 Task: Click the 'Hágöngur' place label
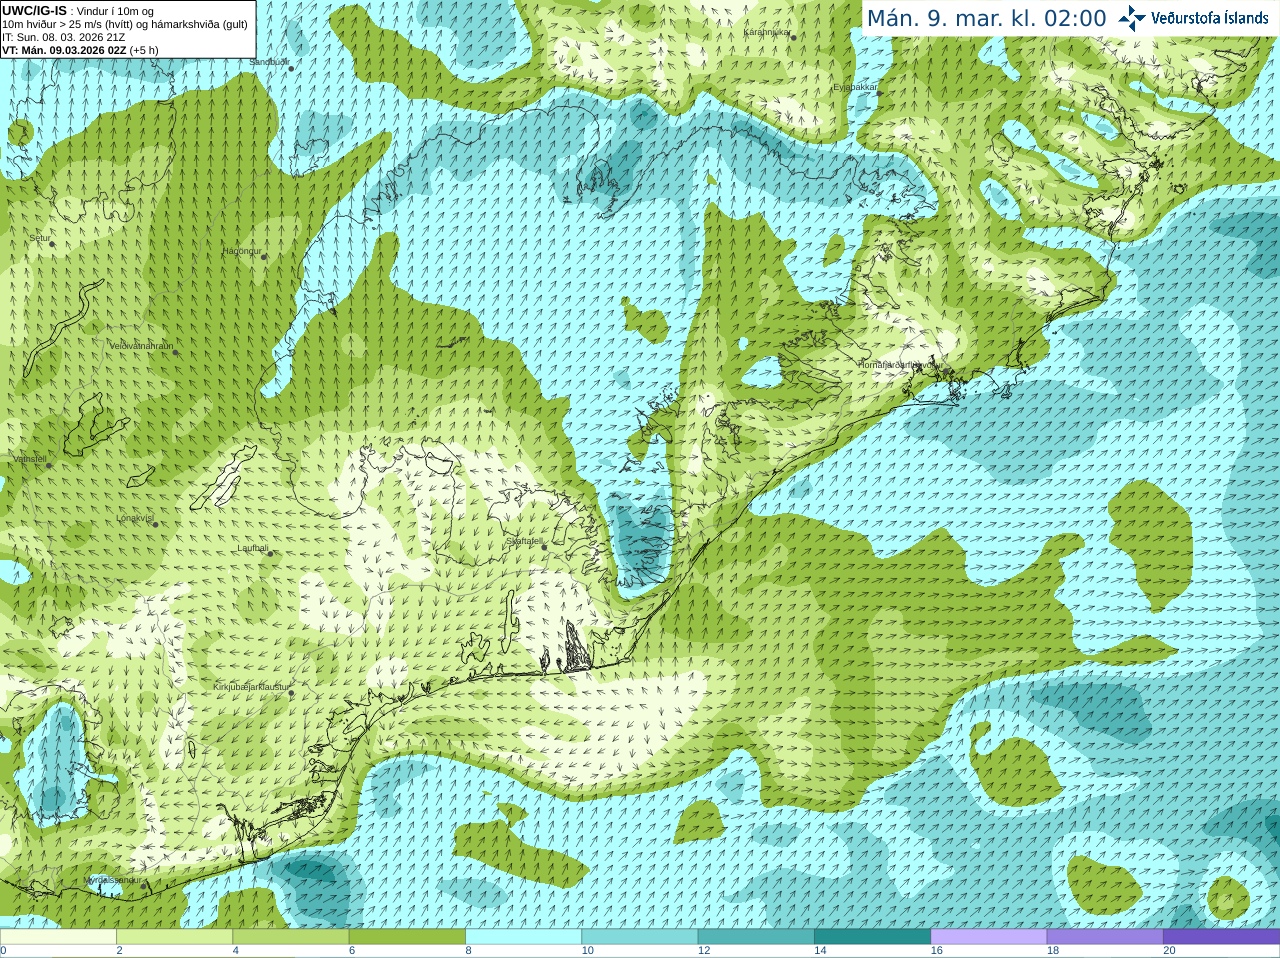click(x=242, y=251)
